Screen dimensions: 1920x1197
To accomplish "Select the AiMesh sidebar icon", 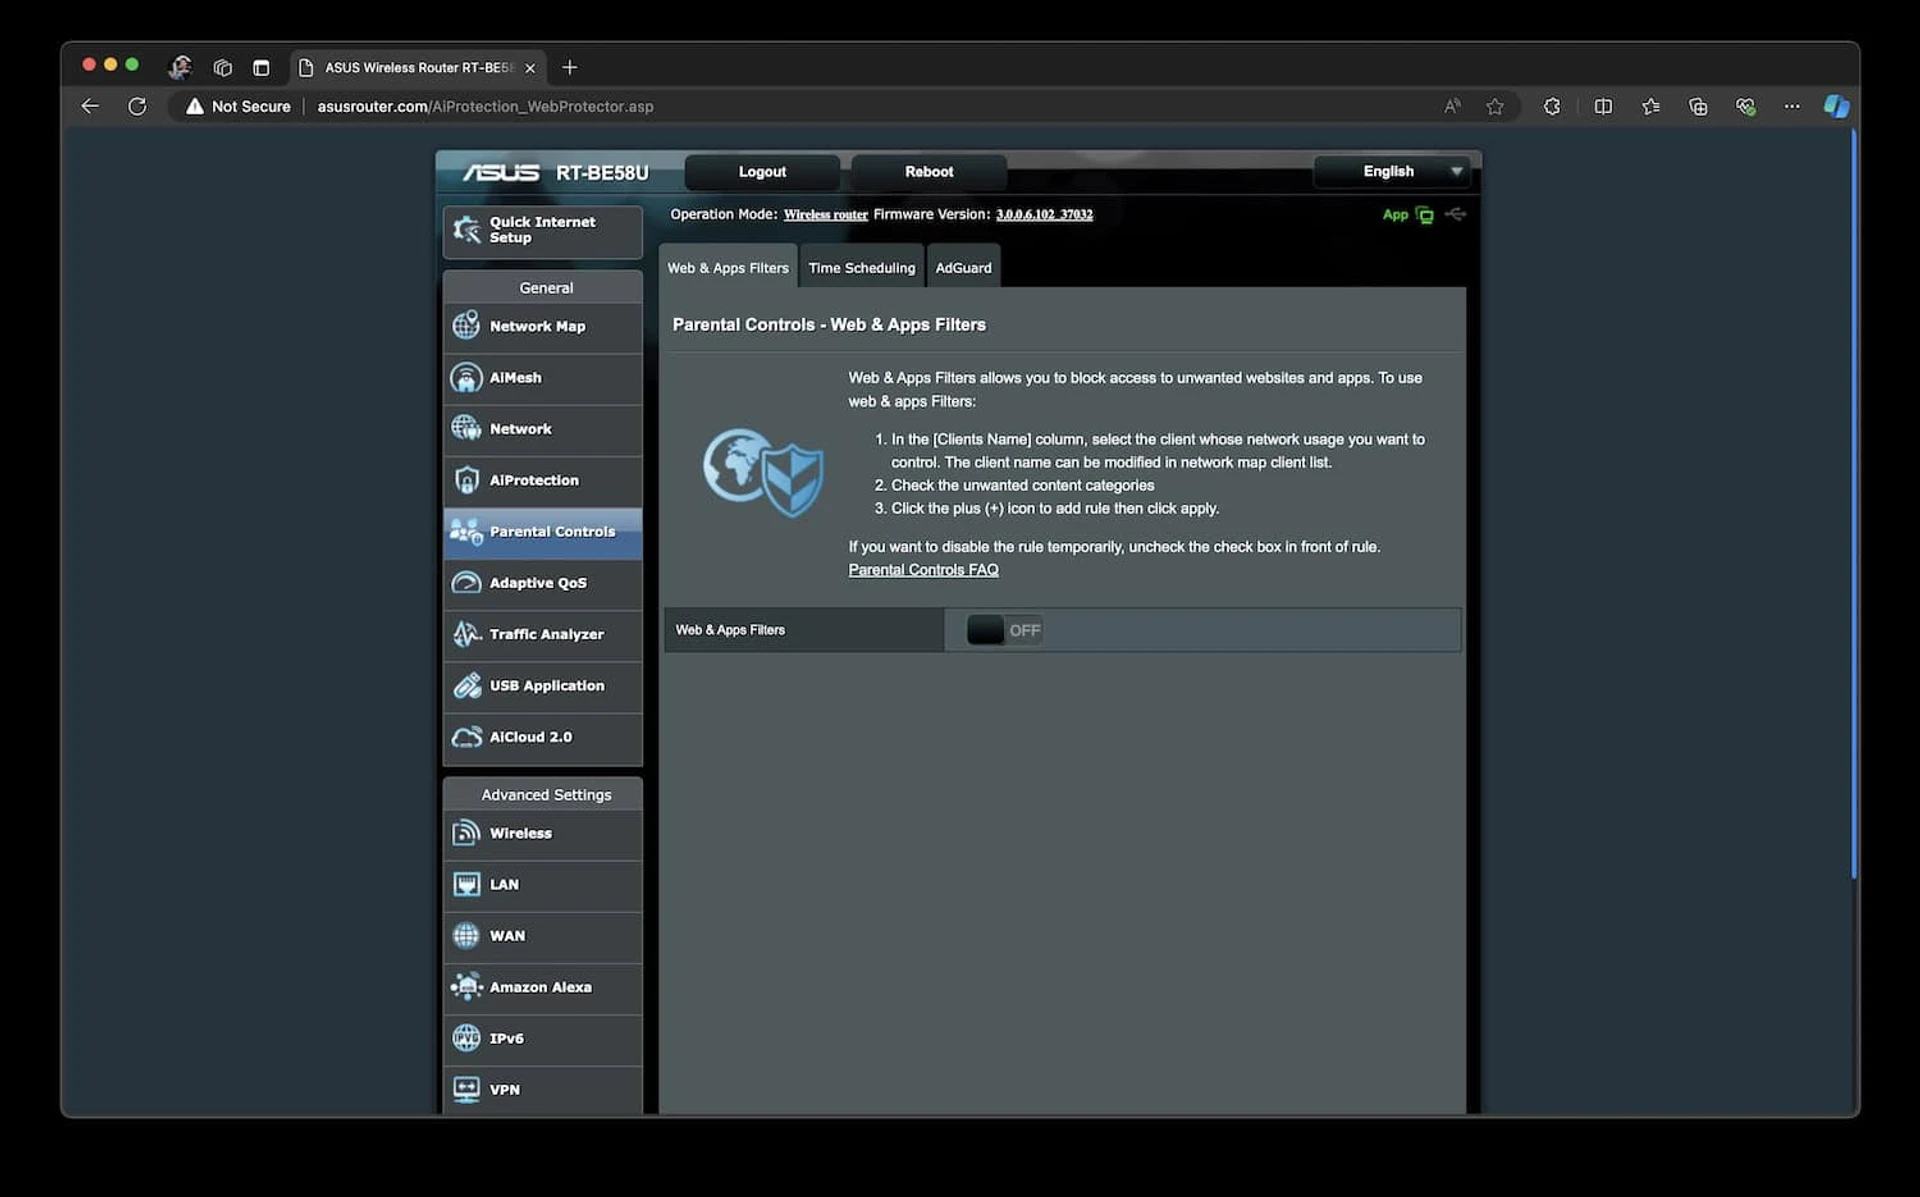I will click(x=466, y=377).
